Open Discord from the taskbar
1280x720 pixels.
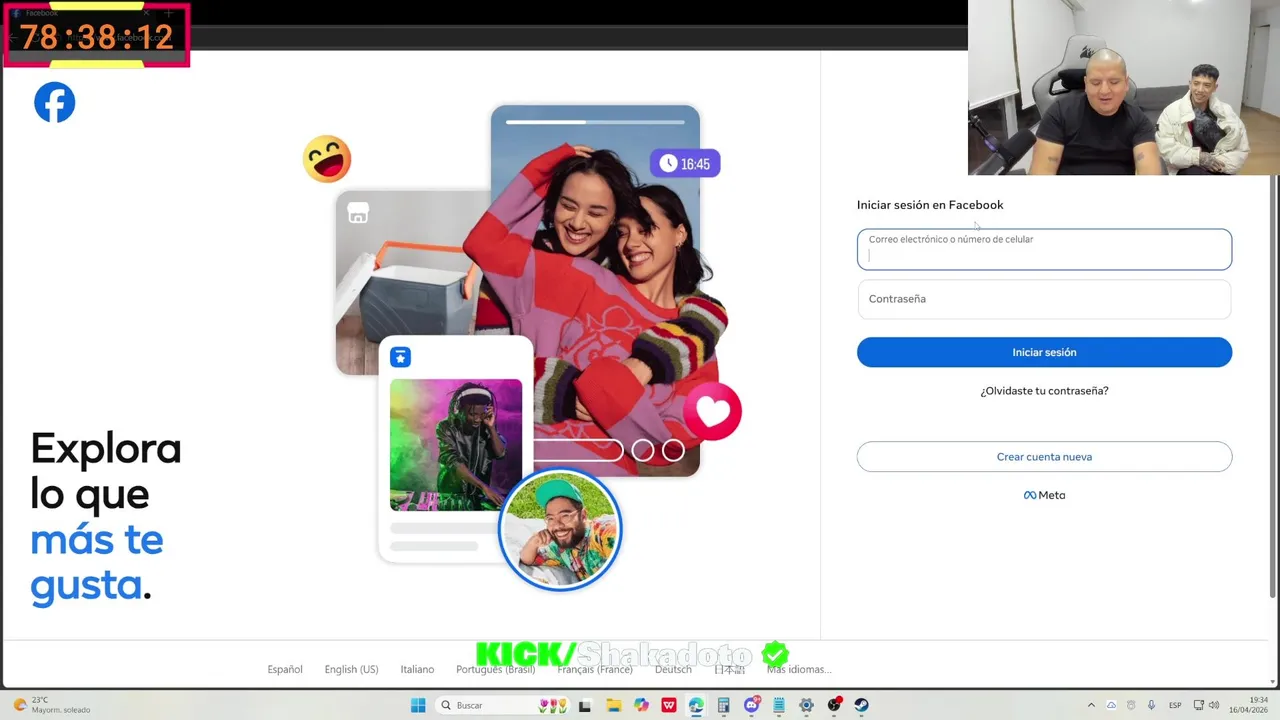pyautogui.click(x=751, y=705)
